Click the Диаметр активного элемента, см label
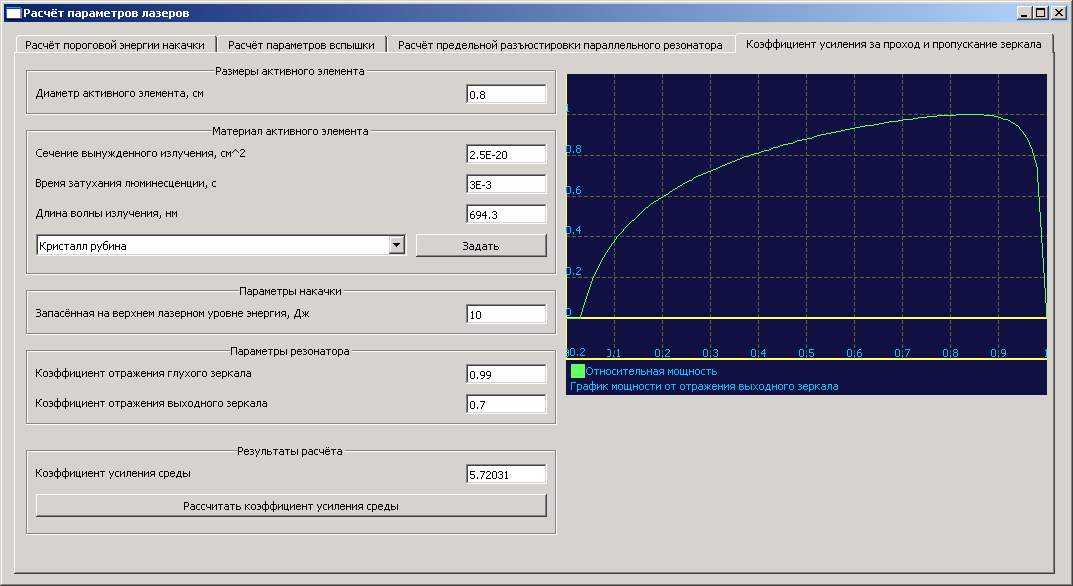Screen dimensions: 1073x586 click(119, 93)
